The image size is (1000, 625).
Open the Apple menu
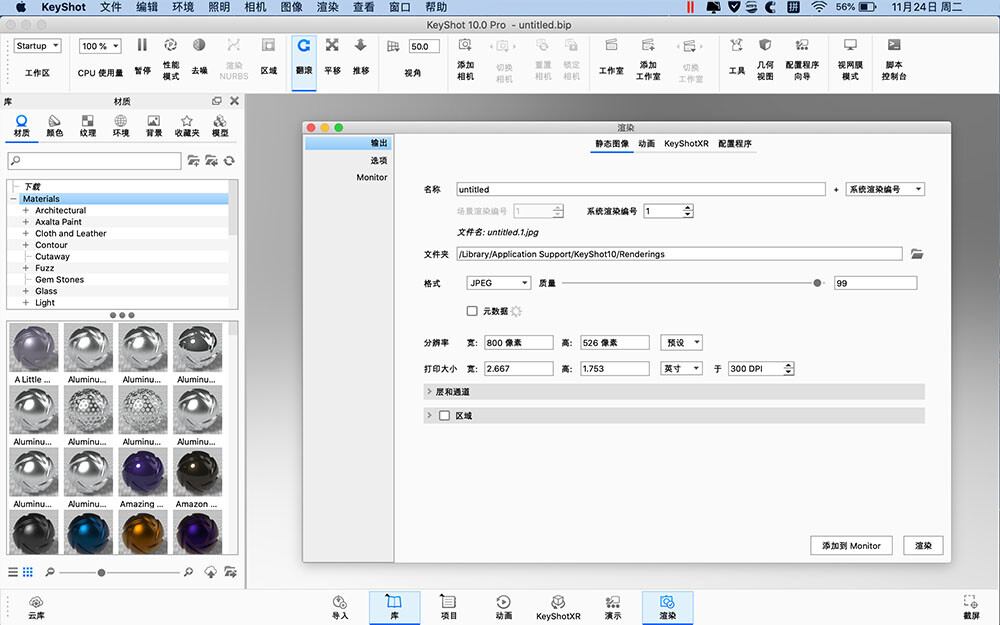coord(20,7)
